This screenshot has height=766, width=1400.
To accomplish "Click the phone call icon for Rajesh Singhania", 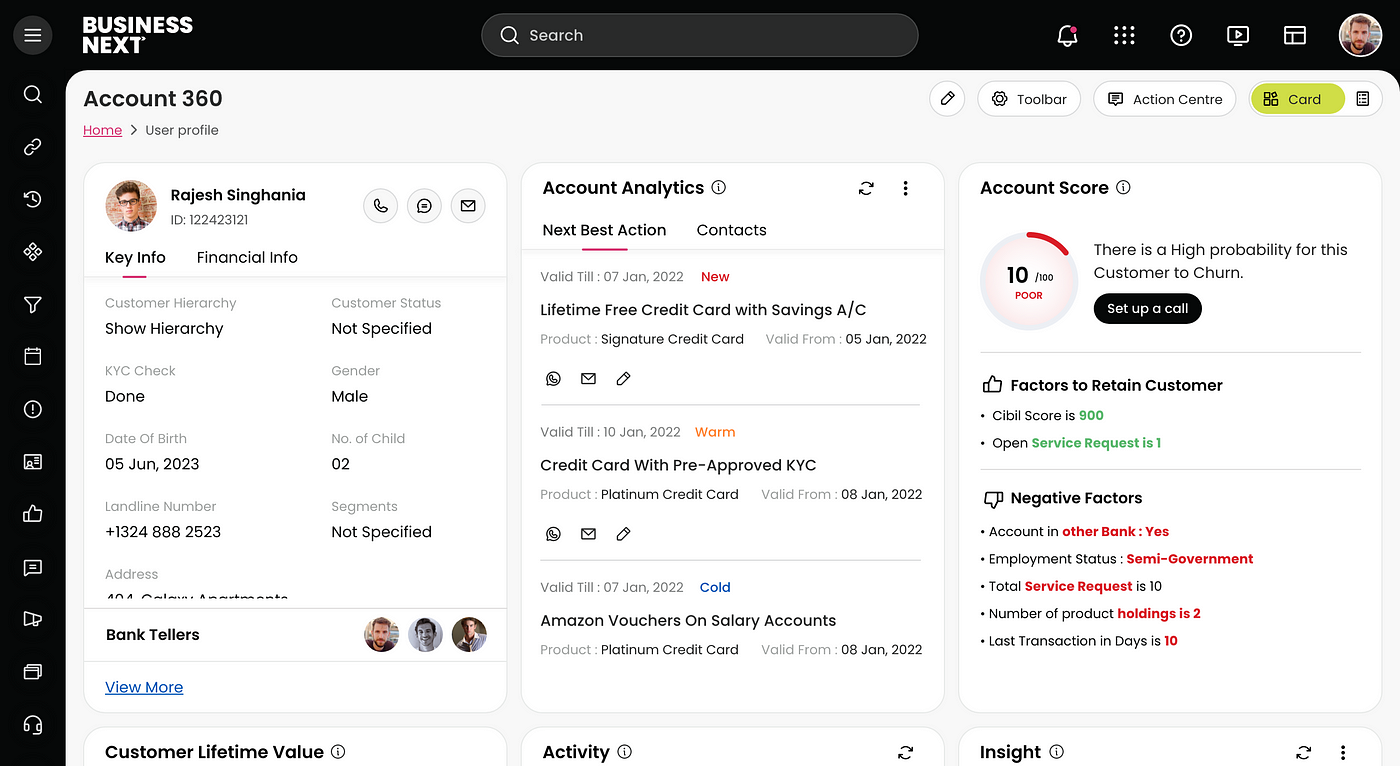I will pos(381,206).
